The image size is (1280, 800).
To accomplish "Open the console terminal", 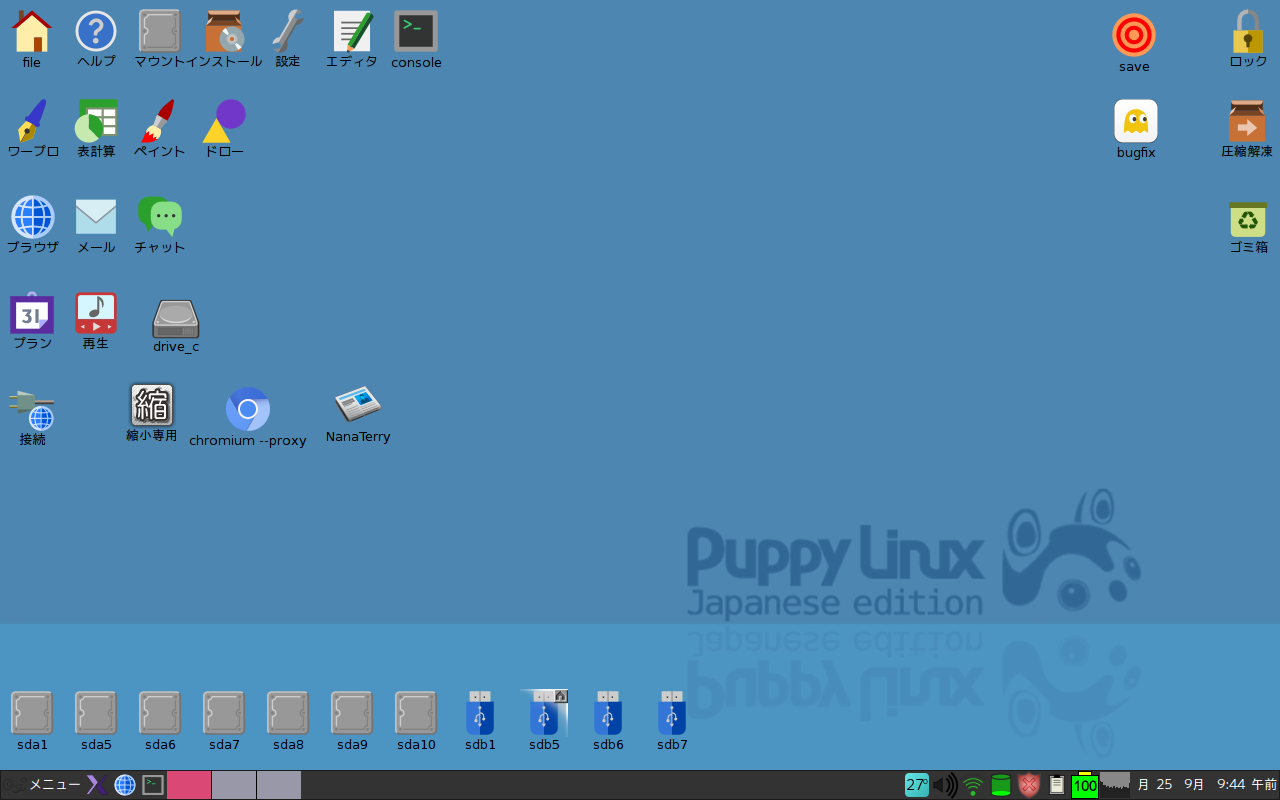I will pos(416,30).
